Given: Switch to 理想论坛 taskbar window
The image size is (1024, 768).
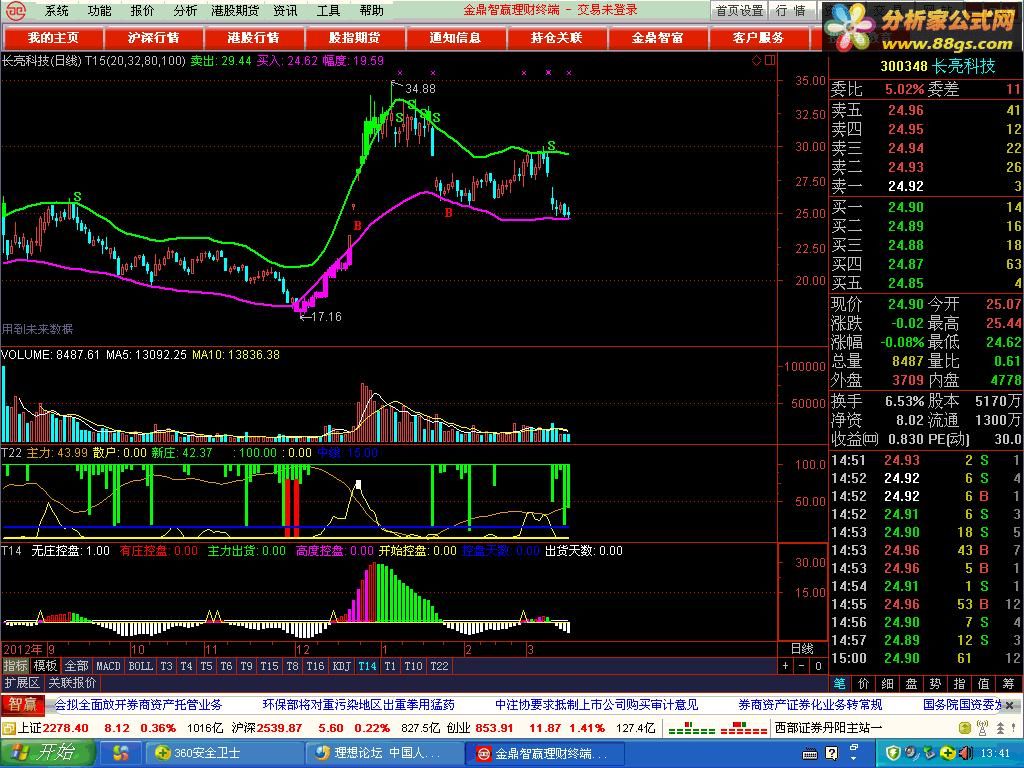Looking at the screenshot, I should point(384,753).
